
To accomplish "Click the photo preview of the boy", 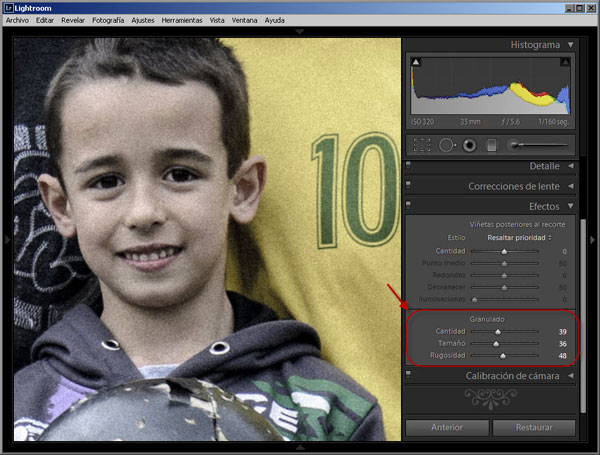I will [207, 239].
